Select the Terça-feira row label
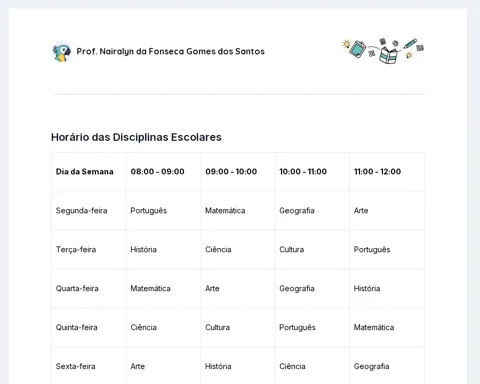480x384 pixels. 76,250
